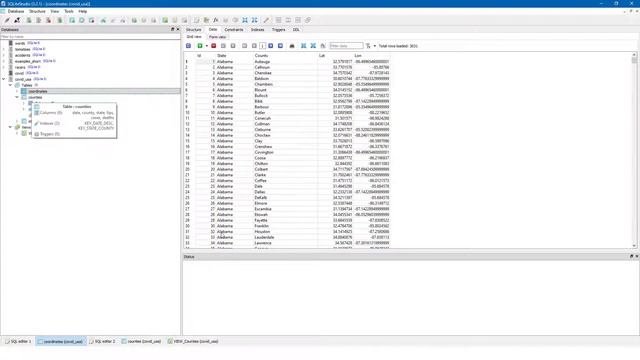Click the Export icon in main toolbar
640x360 pixels.
255,20
